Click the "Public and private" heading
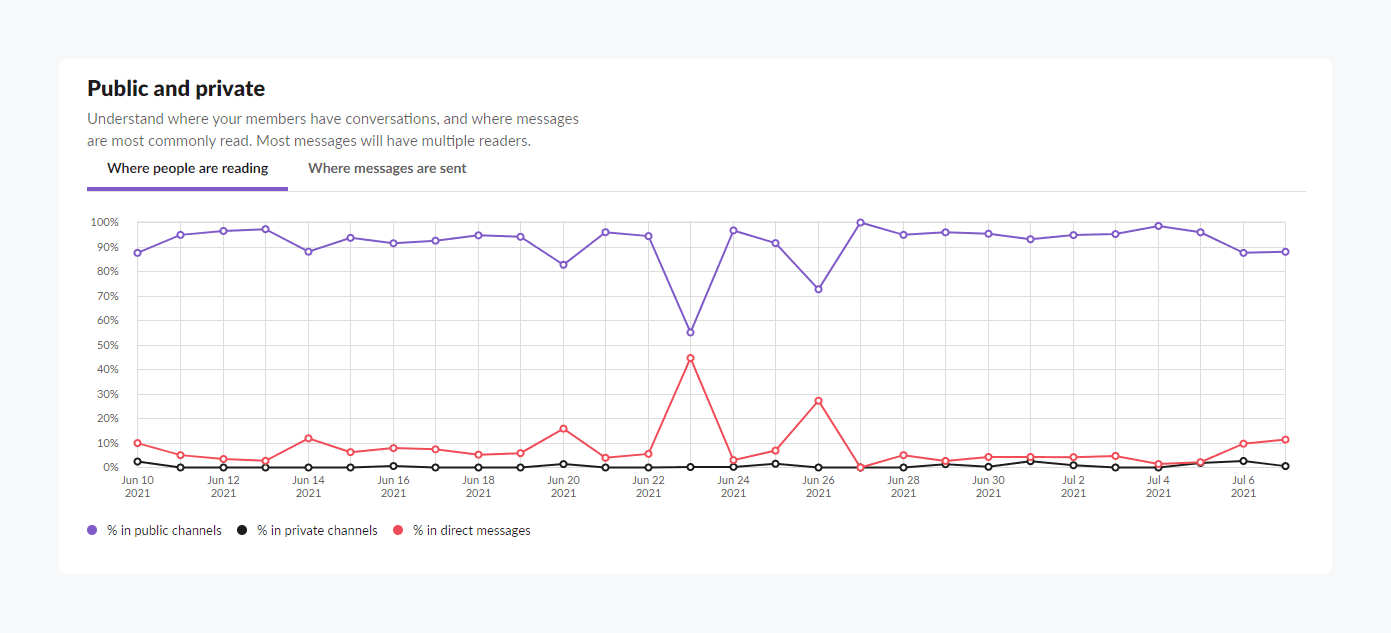Image resolution: width=1391 pixels, height=633 pixels. pyautogui.click(x=176, y=89)
